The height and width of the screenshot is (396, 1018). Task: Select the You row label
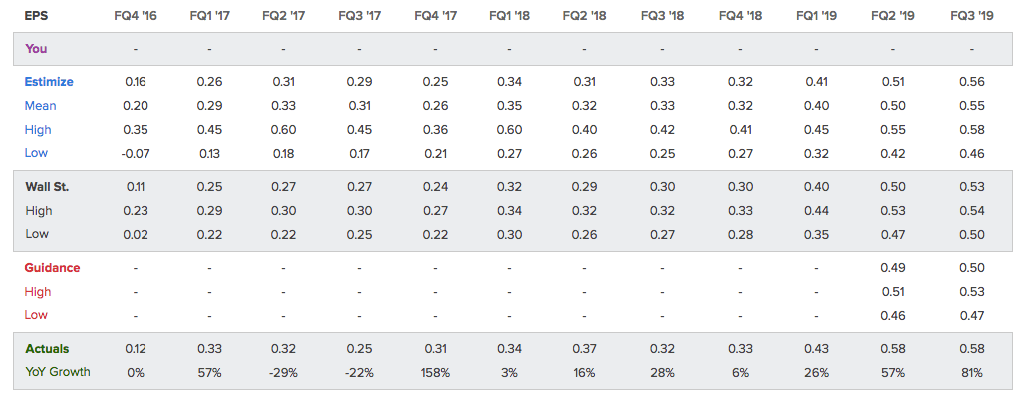(x=36, y=49)
